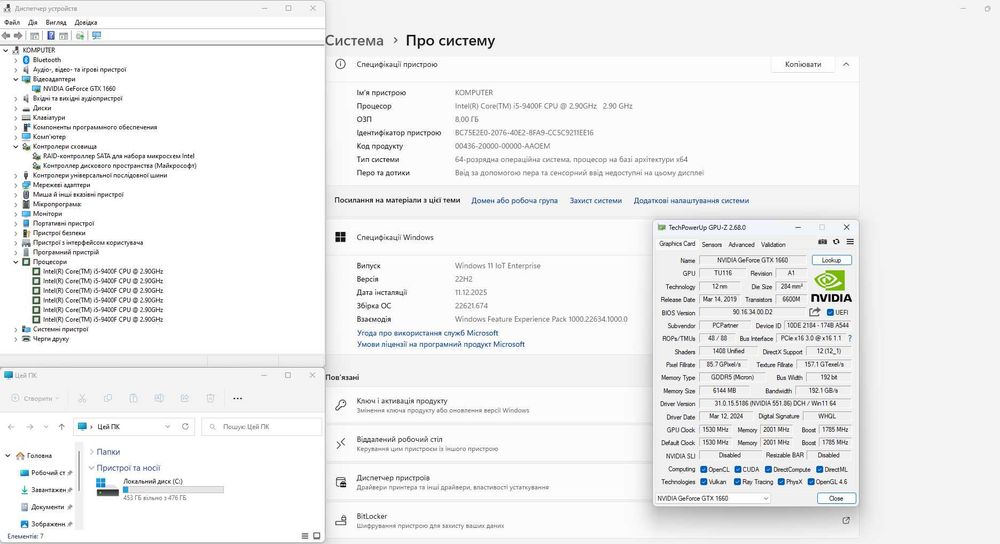Open Додаткові налаштування системи link
Screen dimensions: 1000x544
[x=691, y=200]
